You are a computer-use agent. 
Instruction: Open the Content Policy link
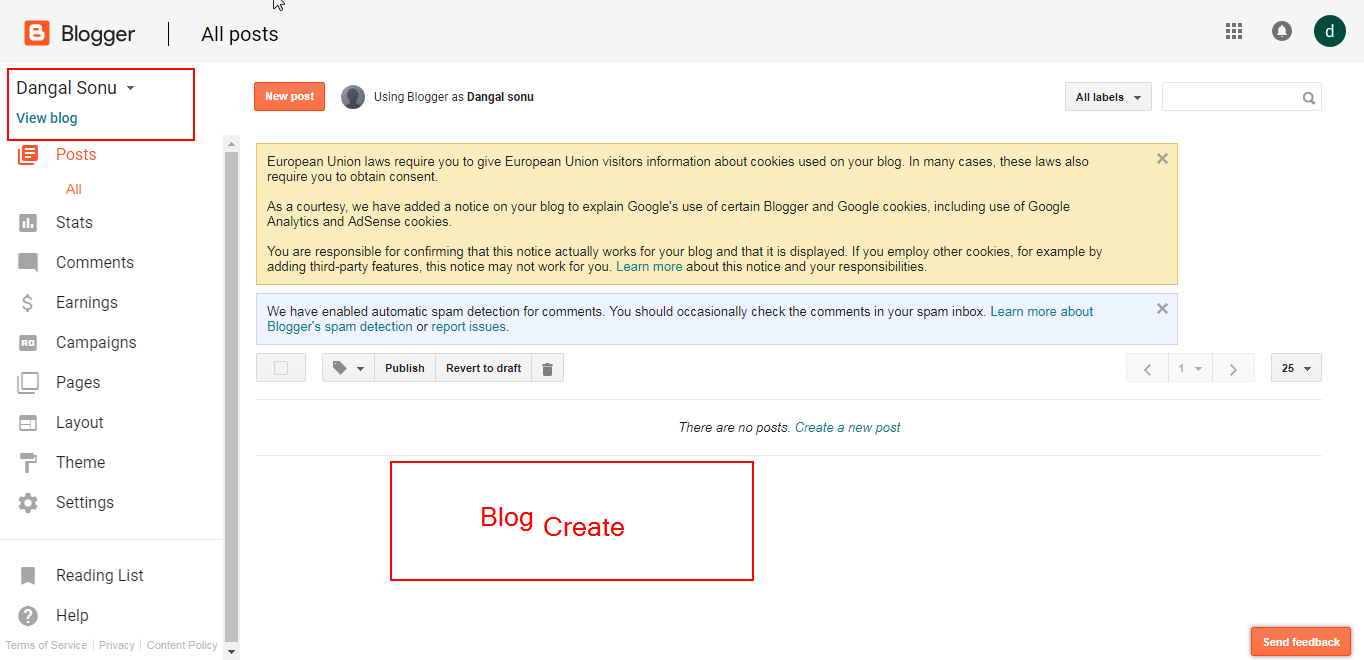point(182,646)
